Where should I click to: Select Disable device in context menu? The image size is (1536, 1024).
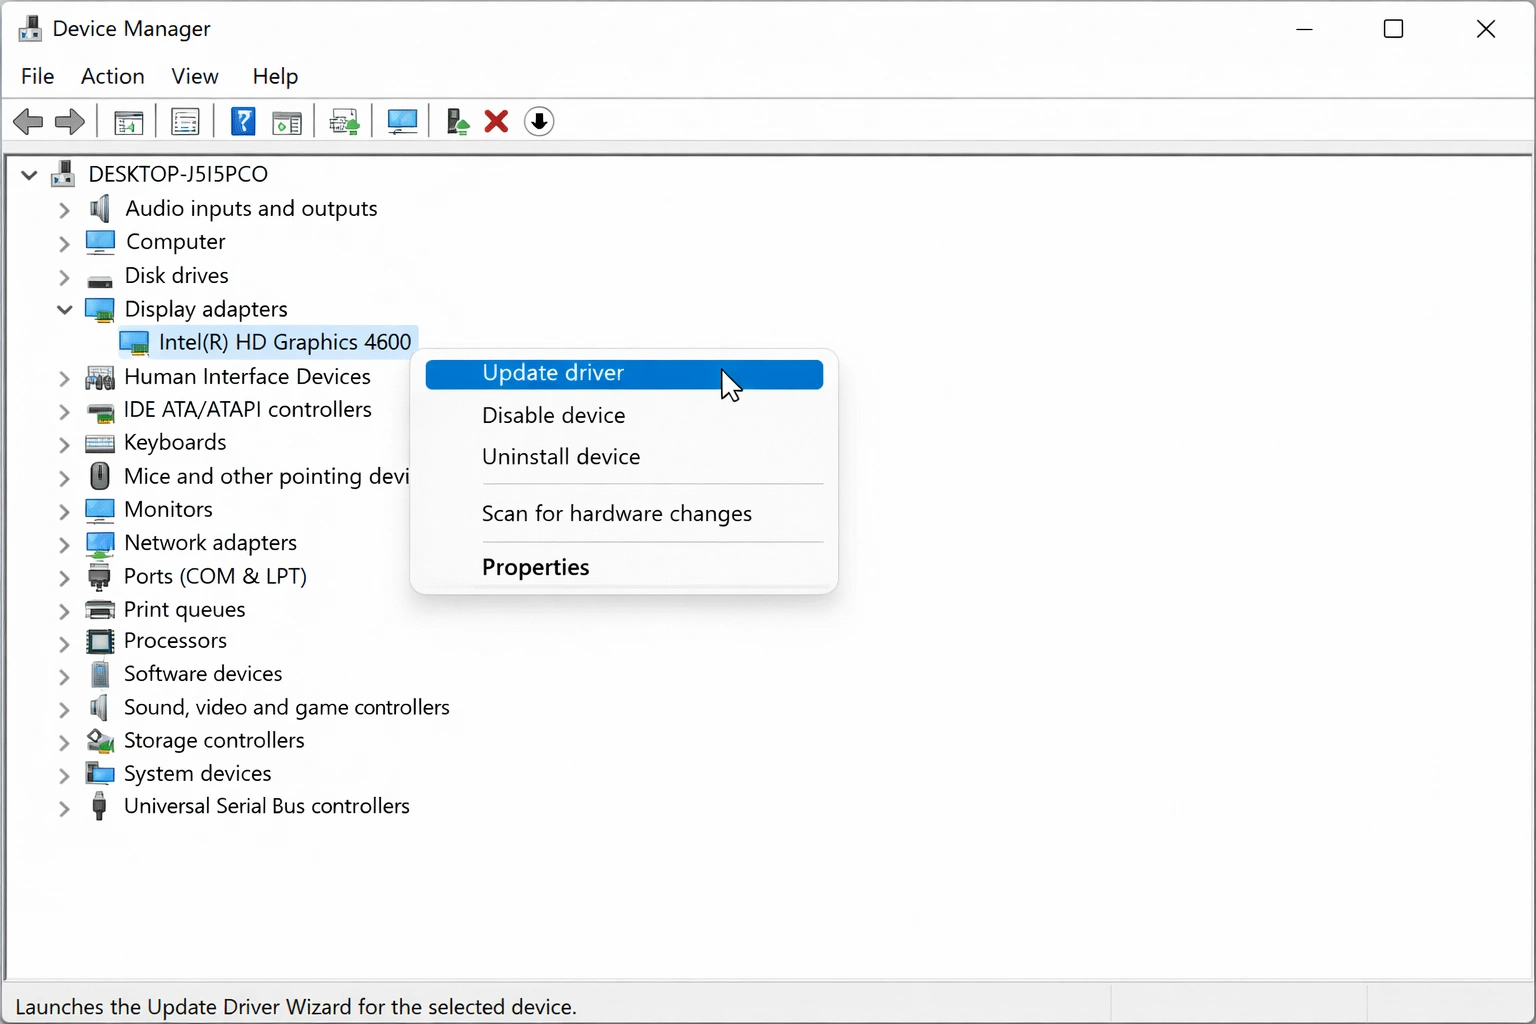click(553, 416)
